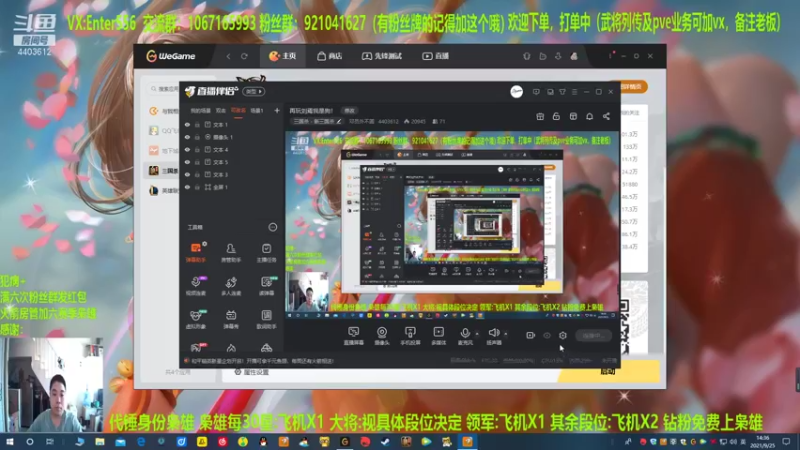Toggle lock for 摄像头 1 source

(x=197, y=137)
